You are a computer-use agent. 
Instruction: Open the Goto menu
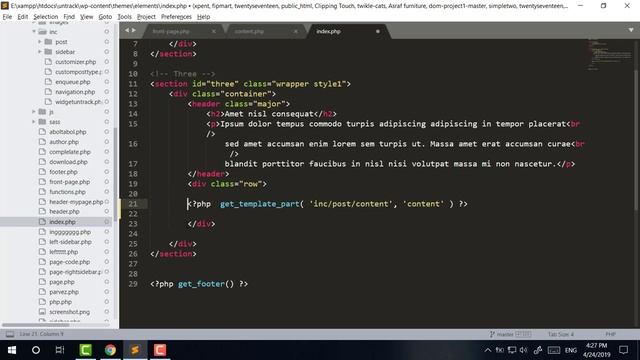(x=105, y=17)
